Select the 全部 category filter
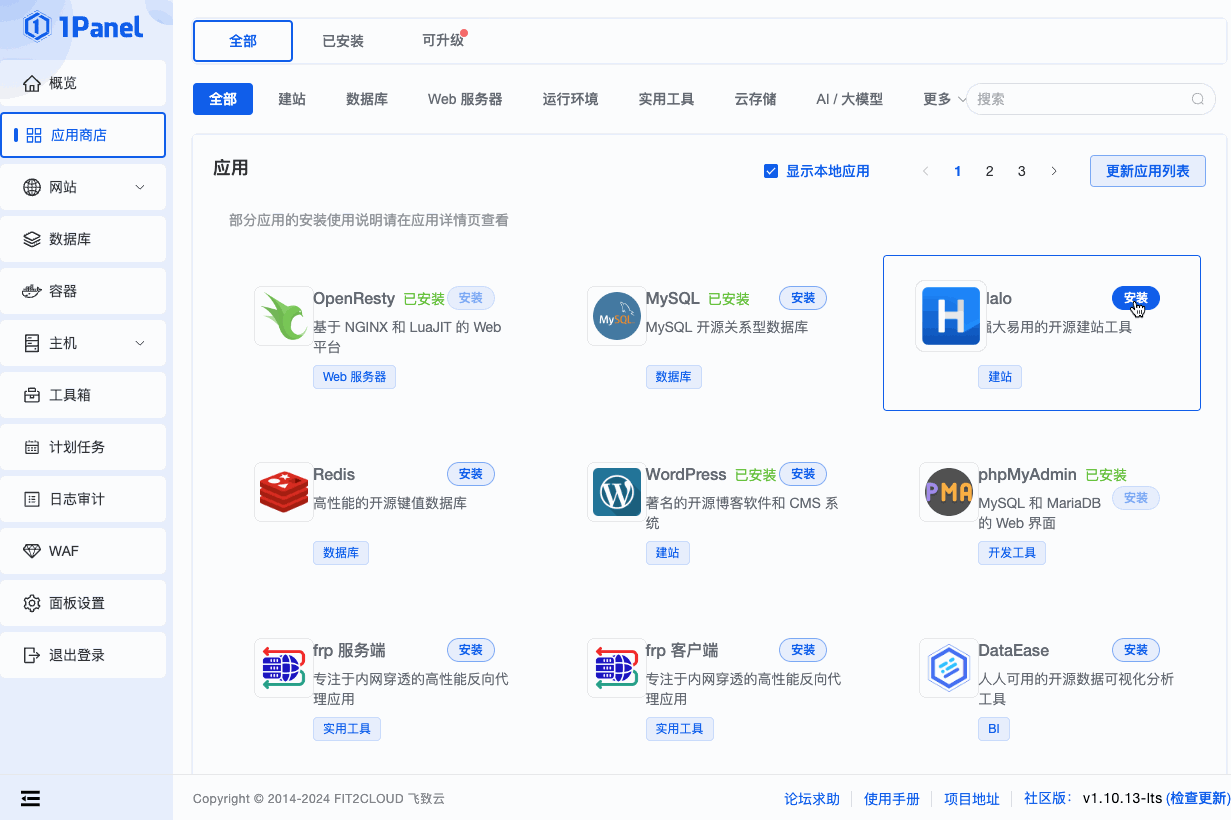 click(223, 99)
